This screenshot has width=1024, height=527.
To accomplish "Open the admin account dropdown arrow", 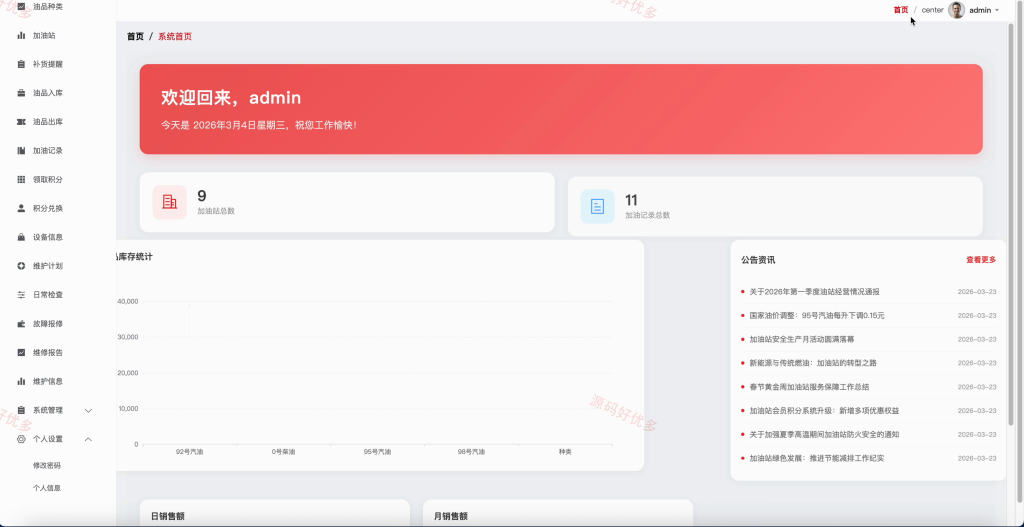I will (997, 10).
